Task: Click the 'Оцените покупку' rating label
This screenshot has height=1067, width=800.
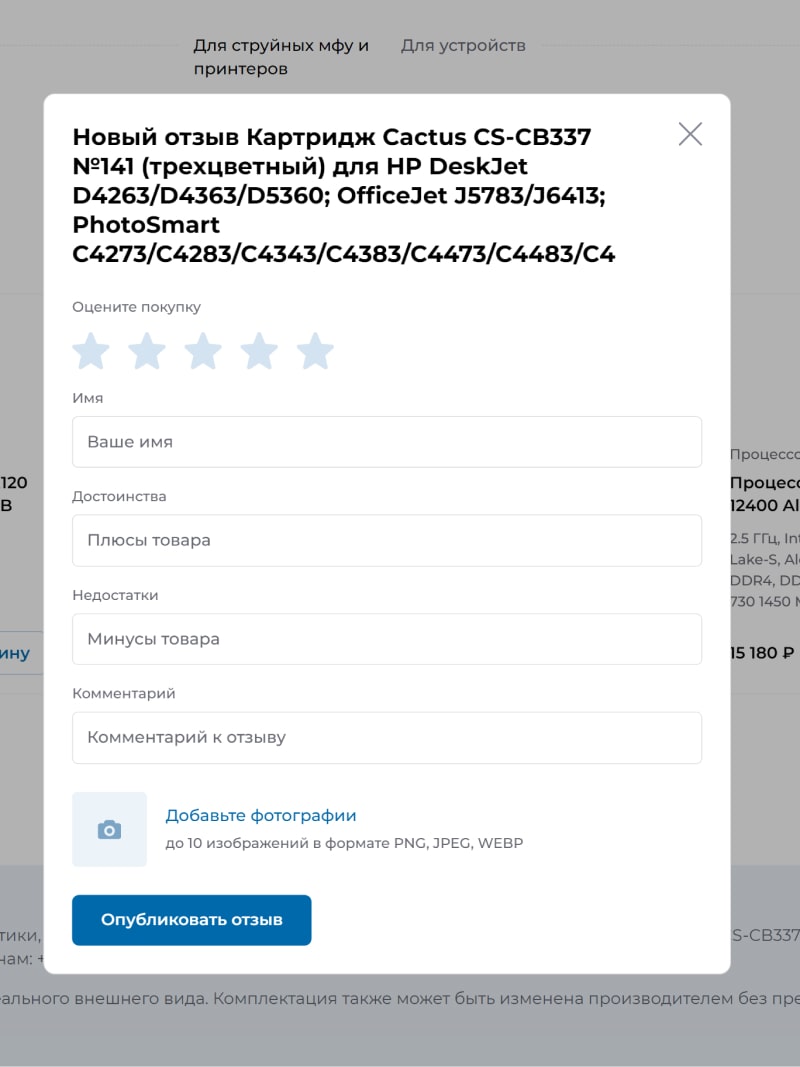Action: (137, 307)
